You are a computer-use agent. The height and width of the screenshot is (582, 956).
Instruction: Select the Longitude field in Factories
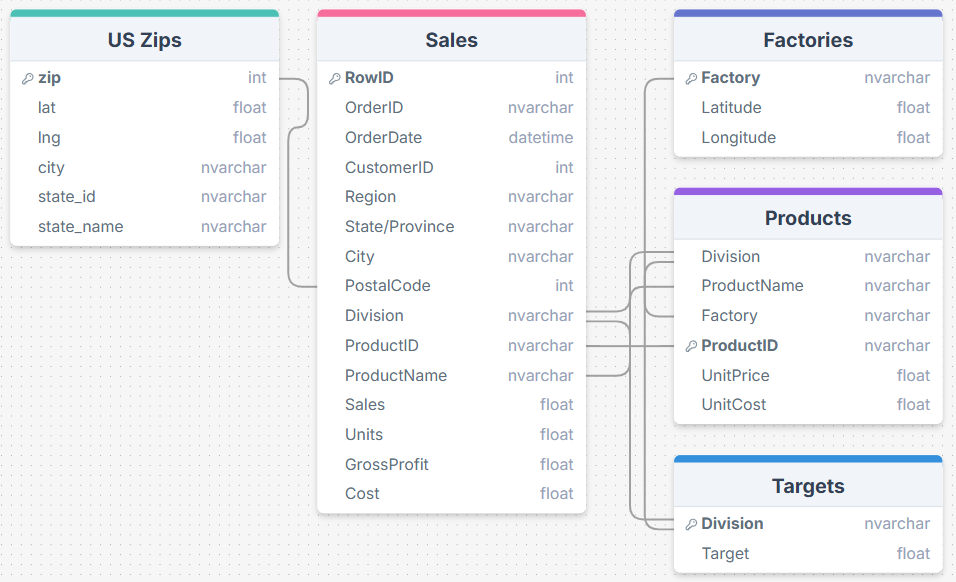click(739, 138)
